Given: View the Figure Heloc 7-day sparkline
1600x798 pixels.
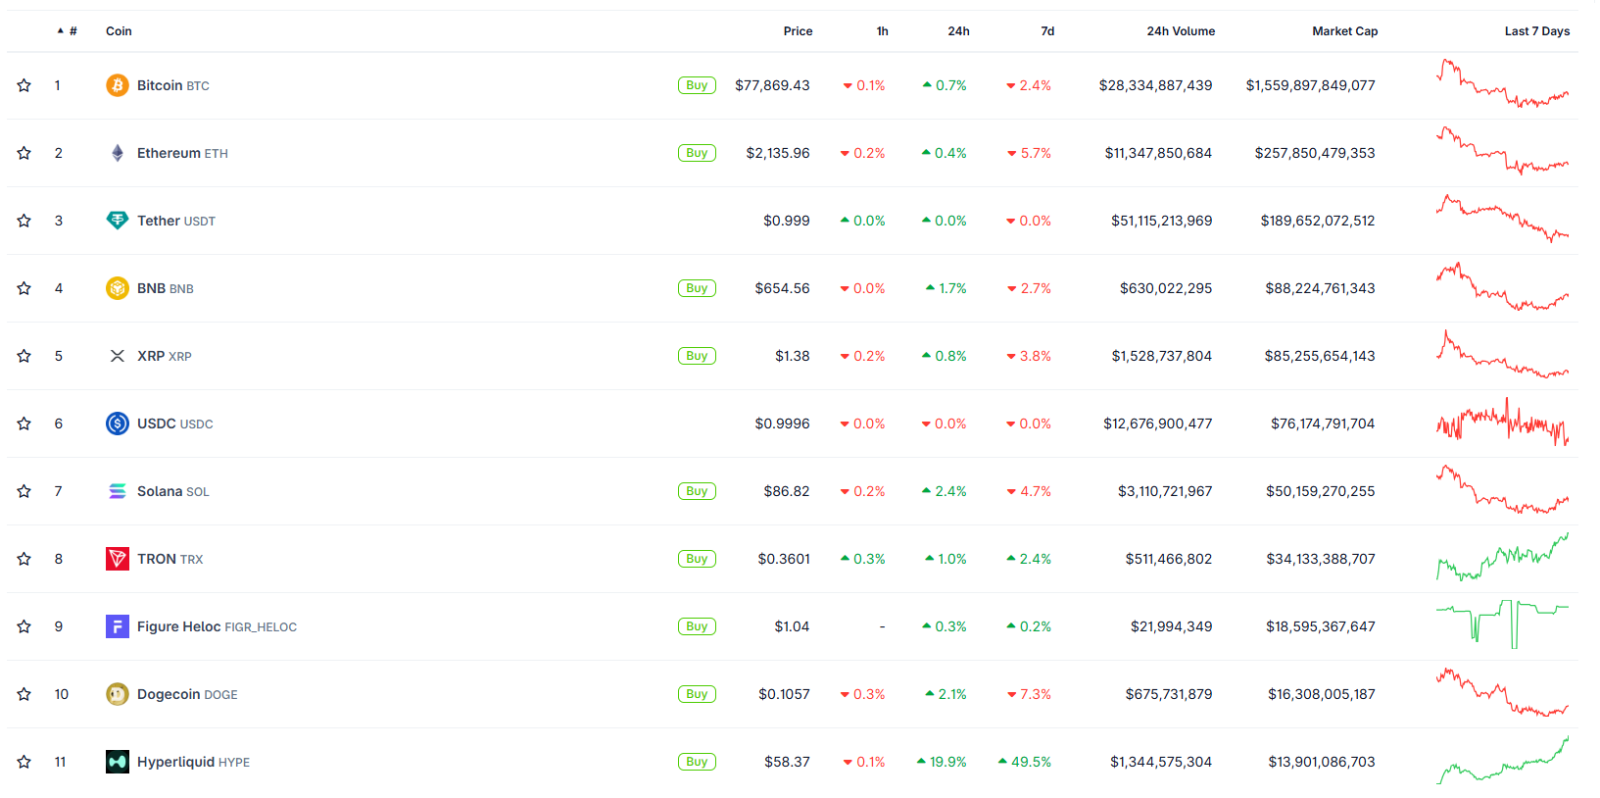Looking at the screenshot, I should (x=1502, y=625).
